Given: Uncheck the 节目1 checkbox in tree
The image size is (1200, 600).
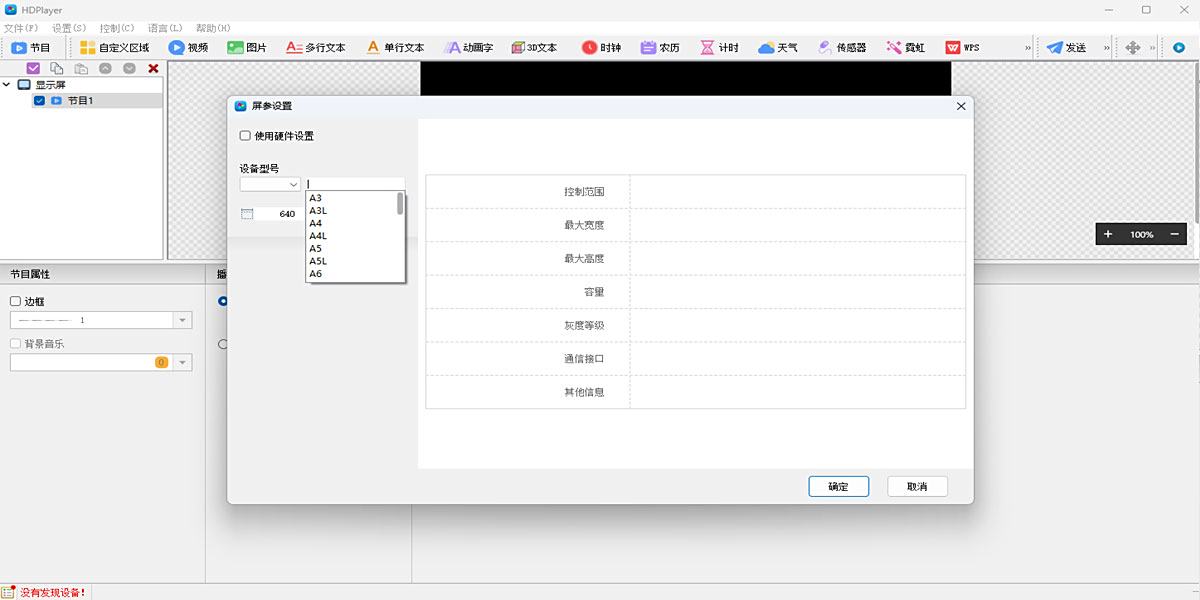Looking at the screenshot, I should pos(39,101).
